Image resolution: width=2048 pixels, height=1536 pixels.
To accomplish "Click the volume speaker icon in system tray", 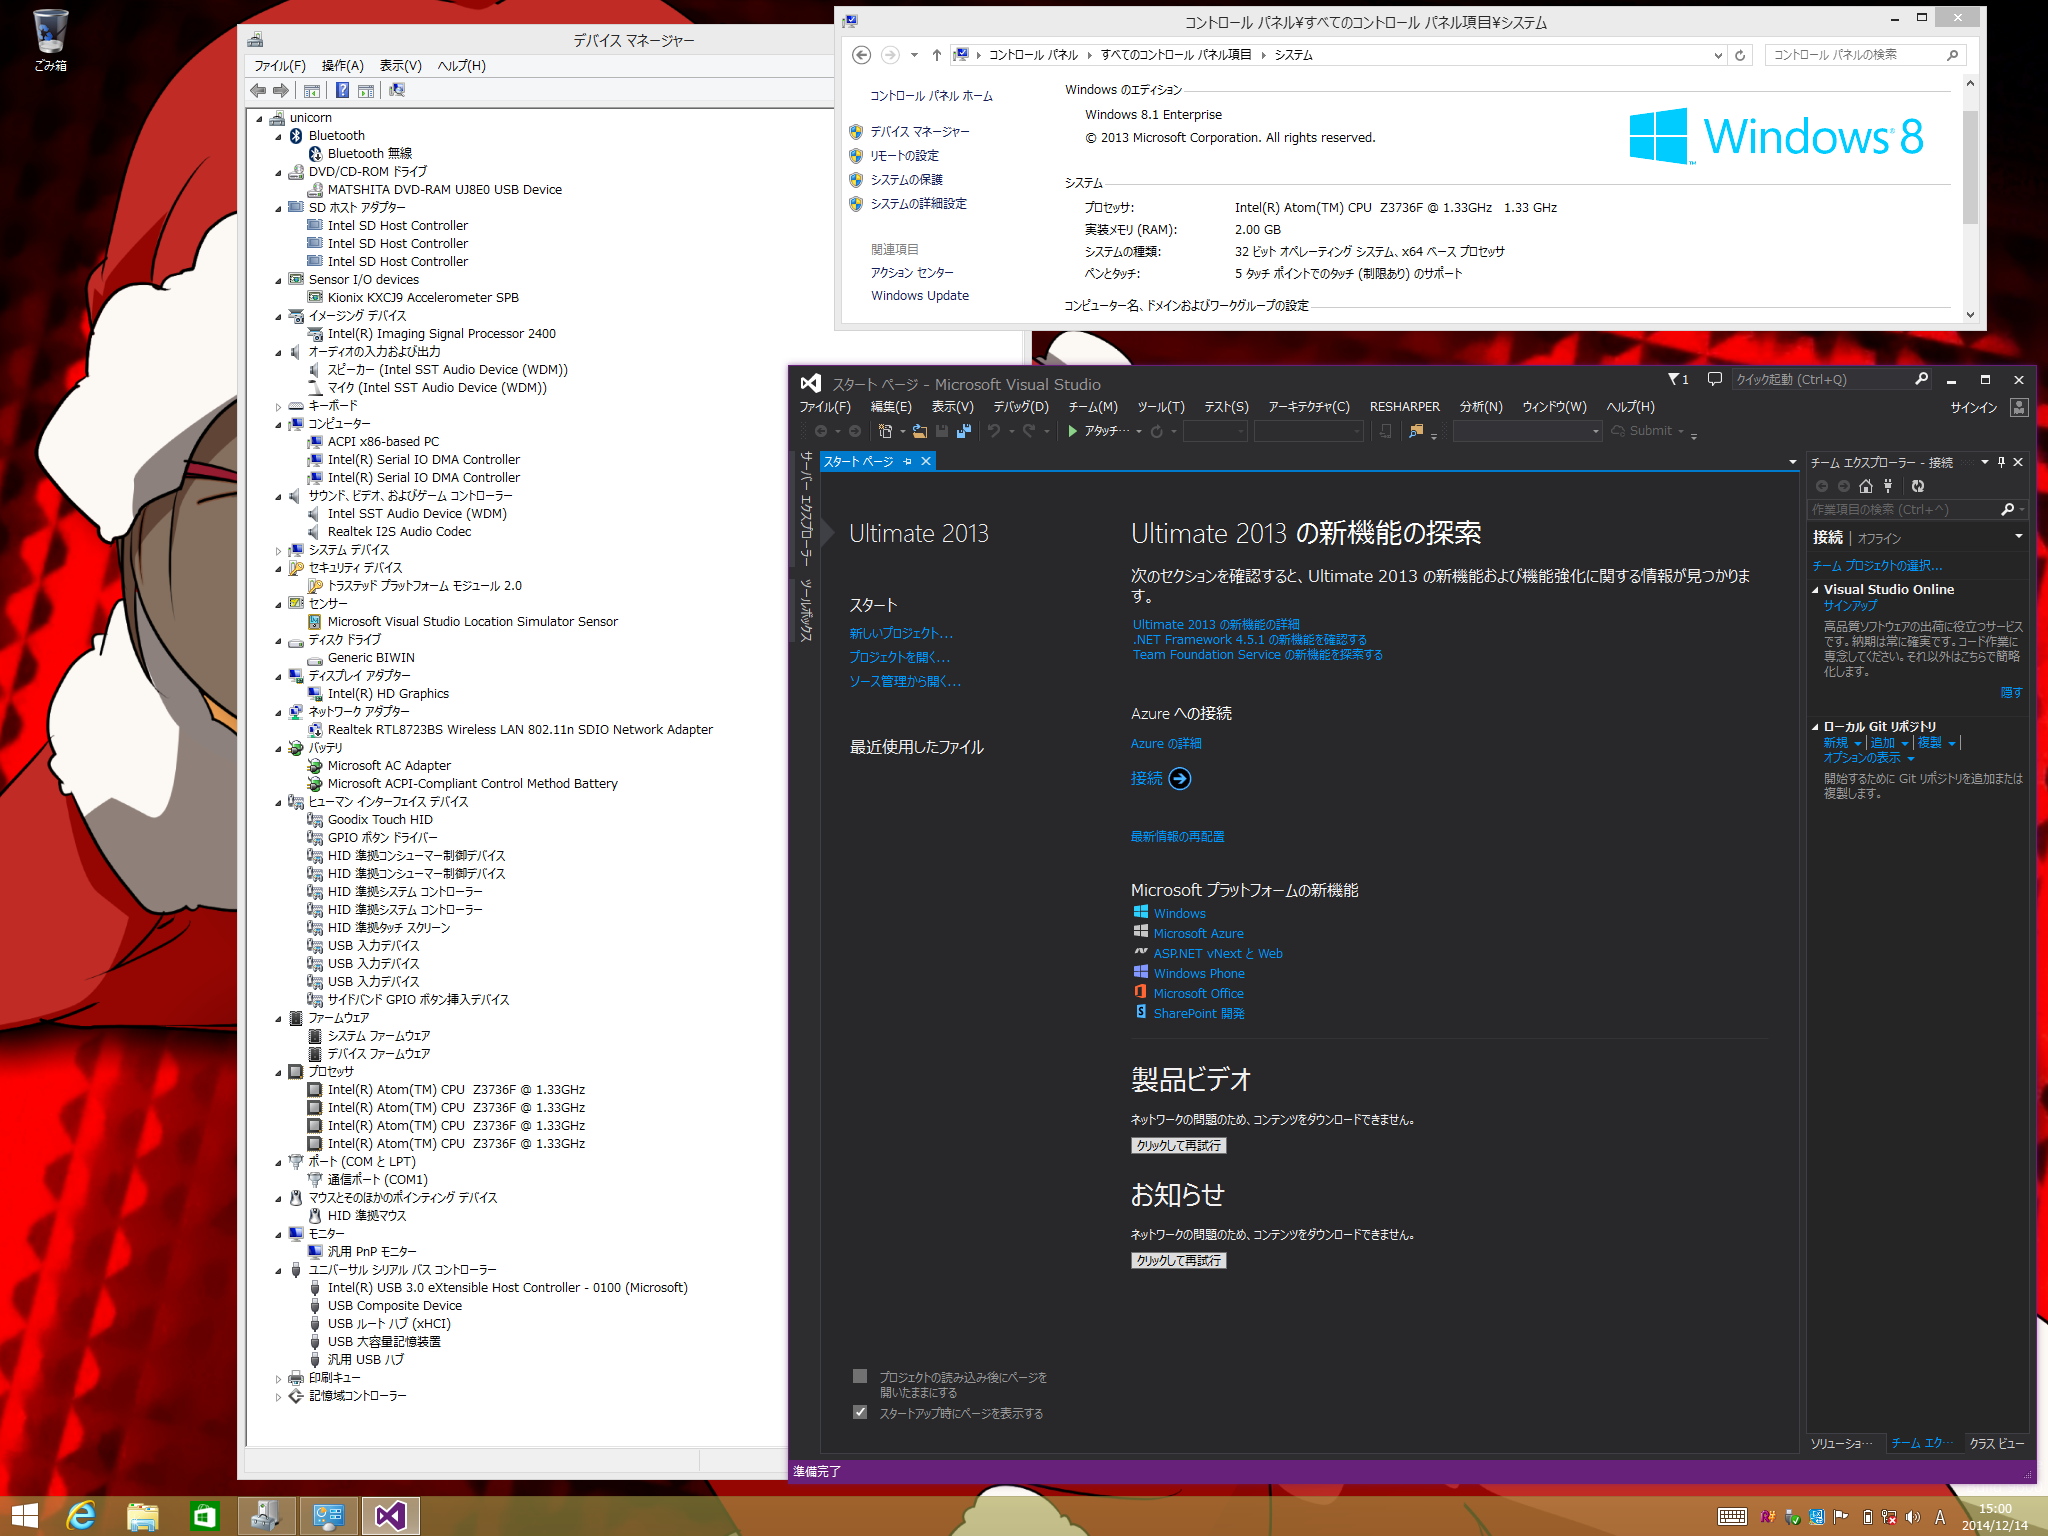I will [x=1912, y=1517].
